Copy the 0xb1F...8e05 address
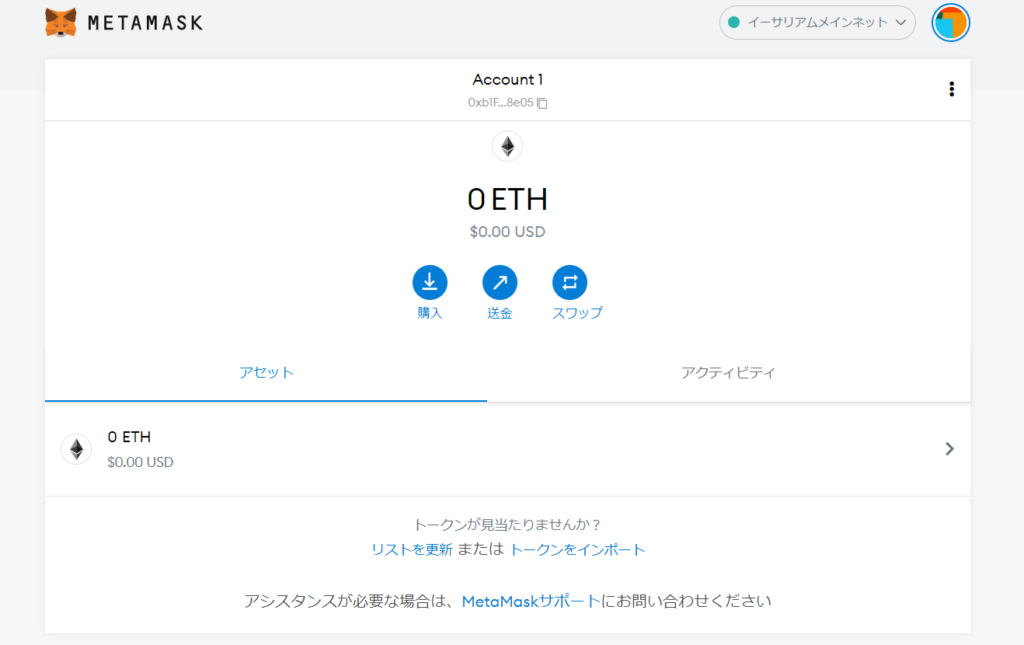The width and height of the screenshot is (1024, 645). pyautogui.click(x=542, y=103)
